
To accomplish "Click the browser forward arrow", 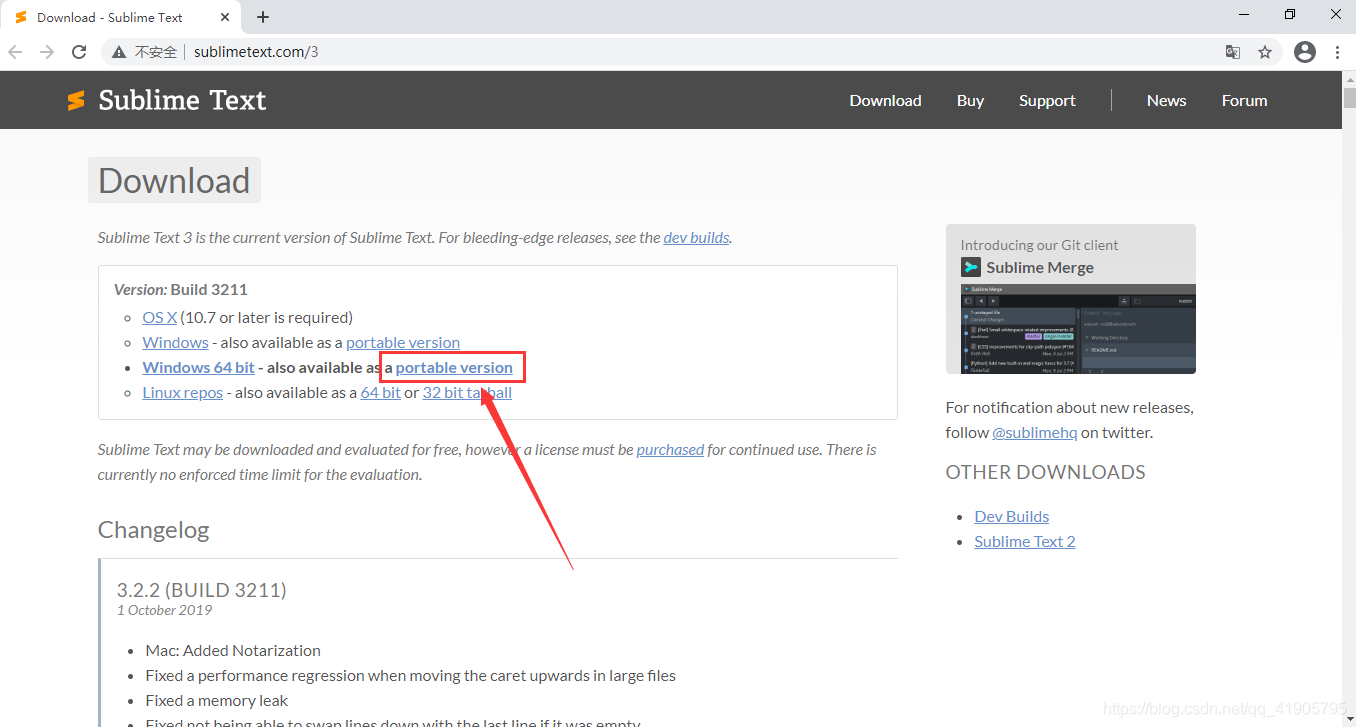I will click(x=47, y=52).
